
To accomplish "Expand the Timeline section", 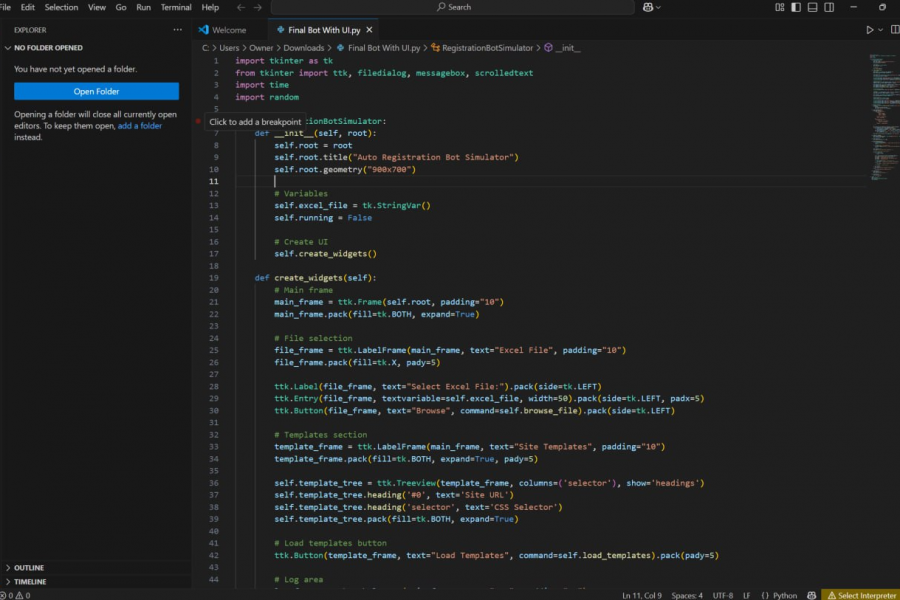I will (30, 581).
